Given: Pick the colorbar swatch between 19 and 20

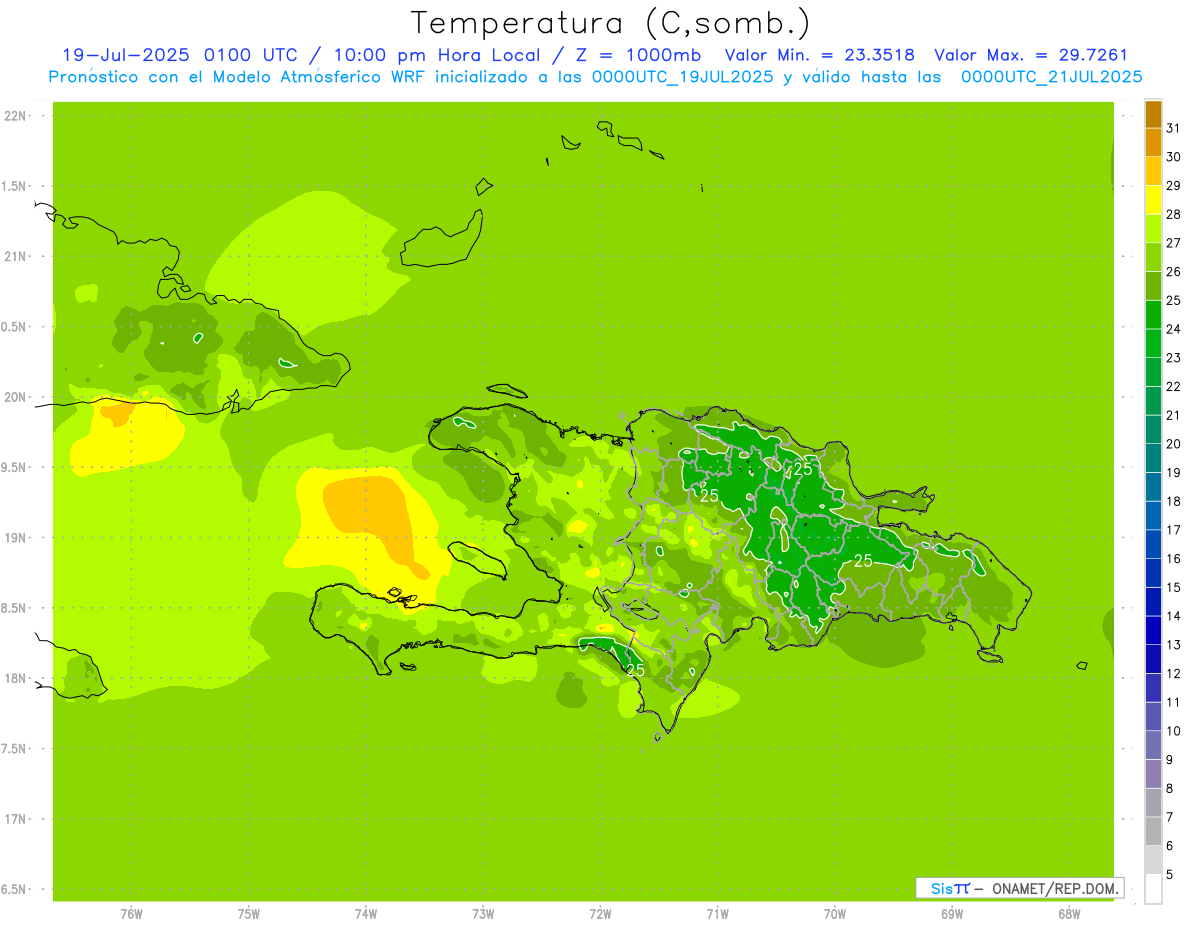Looking at the screenshot, I should pyautogui.click(x=1154, y=459).
